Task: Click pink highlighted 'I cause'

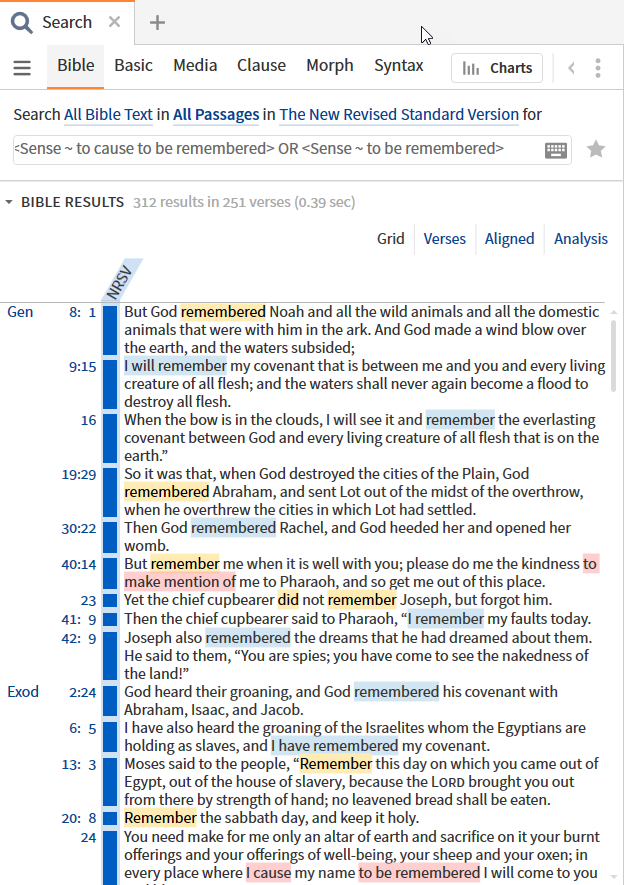Action: tap(268, 873)
